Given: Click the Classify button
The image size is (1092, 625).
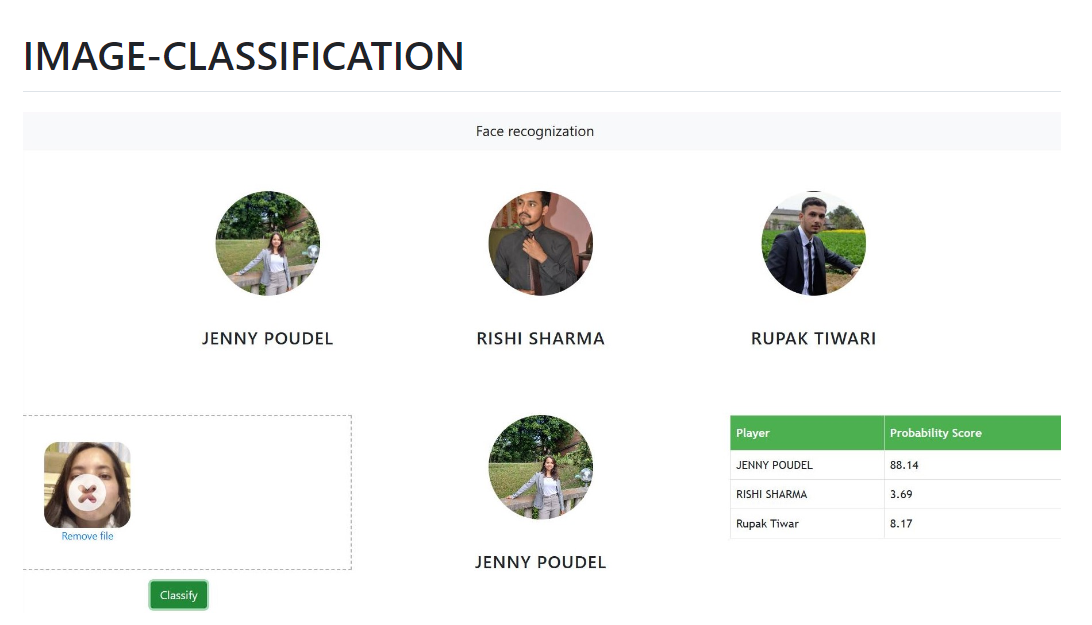Looking at the screenshot, I should click(x=178, y=595).
